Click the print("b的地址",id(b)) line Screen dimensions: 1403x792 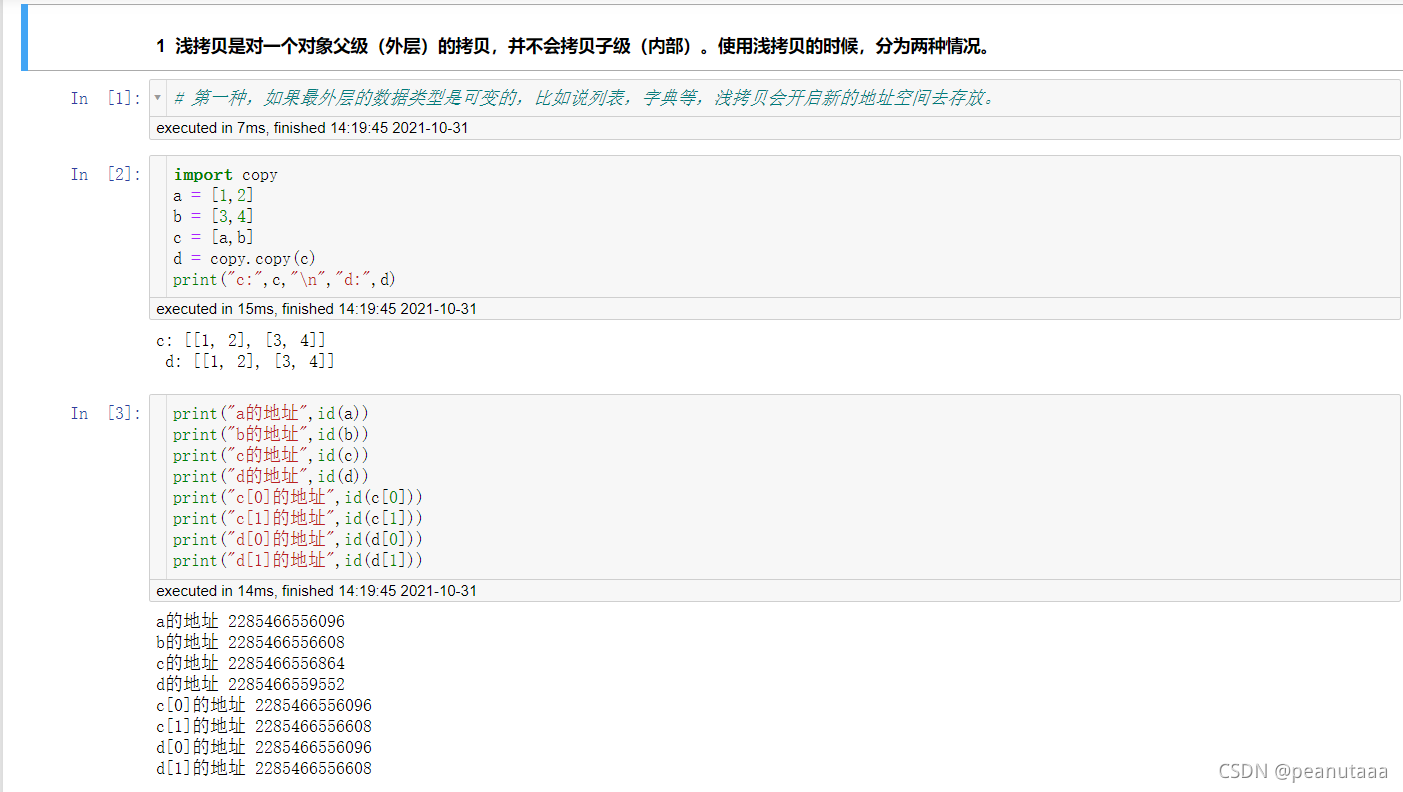[x=271, y=434]
